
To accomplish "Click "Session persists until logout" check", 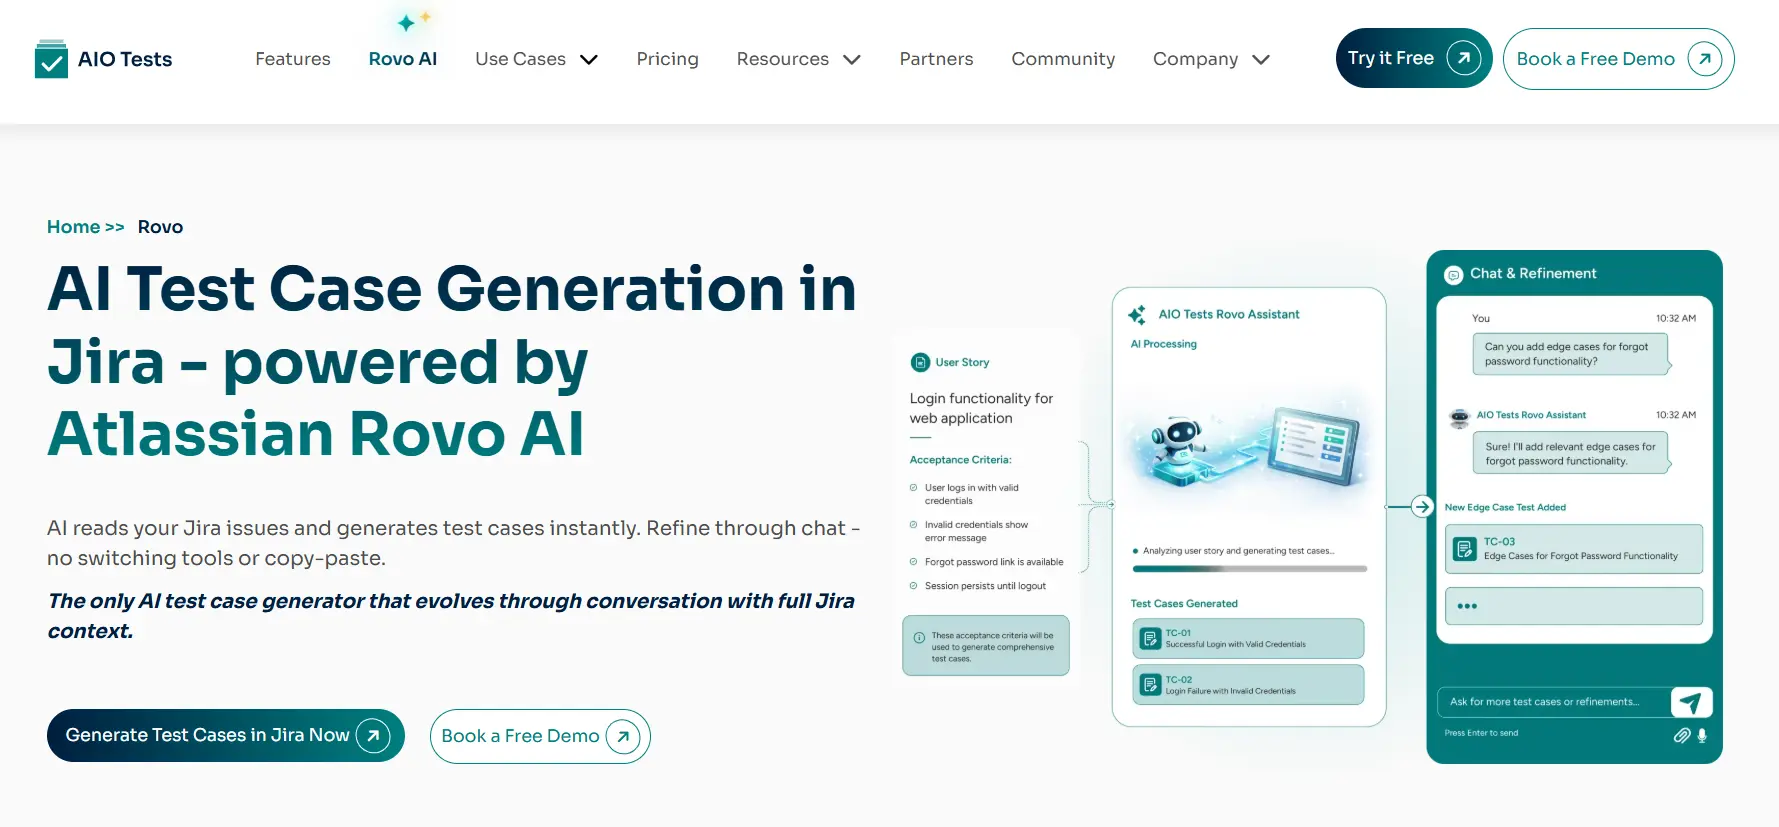I will (913, 586).
